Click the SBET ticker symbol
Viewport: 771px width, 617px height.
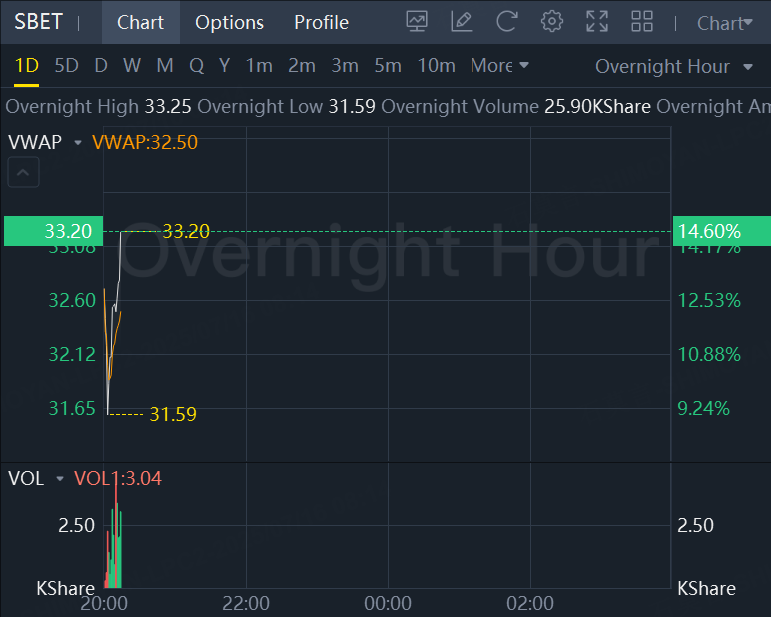[x=38, y=22]
